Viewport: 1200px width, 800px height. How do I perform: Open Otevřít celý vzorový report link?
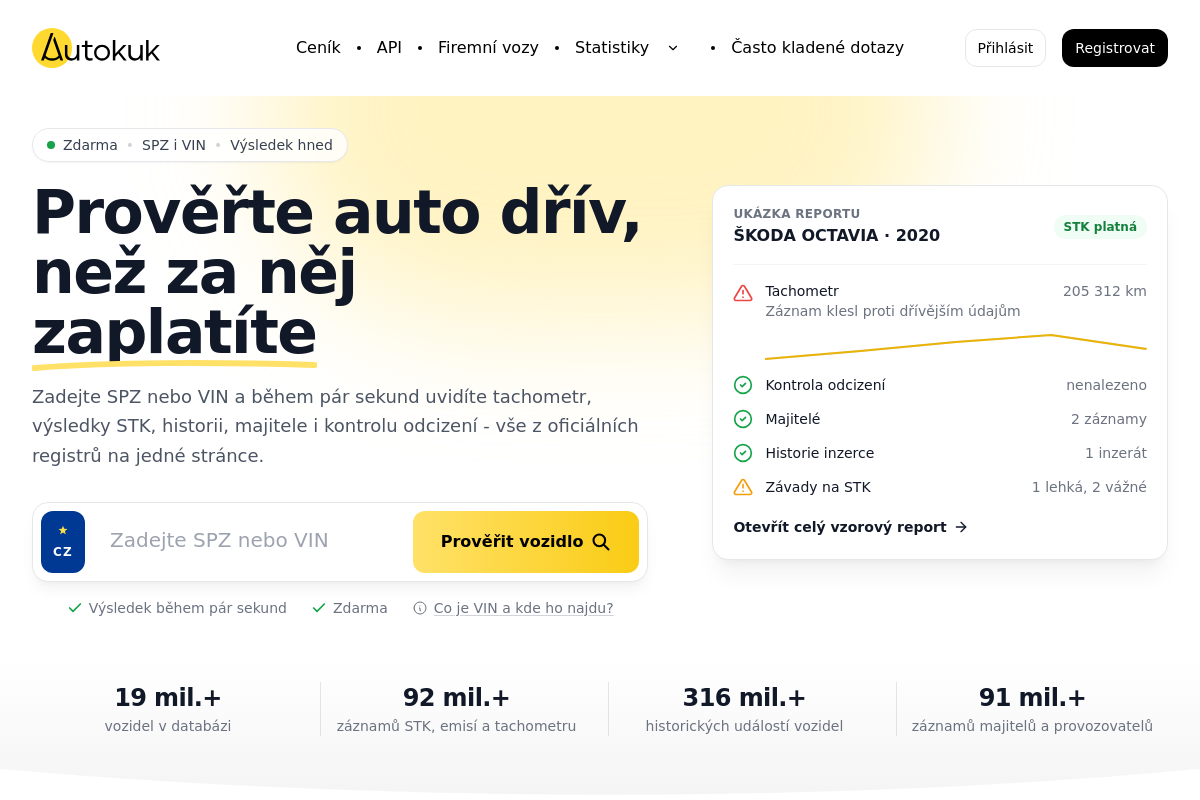coord(851,527)
